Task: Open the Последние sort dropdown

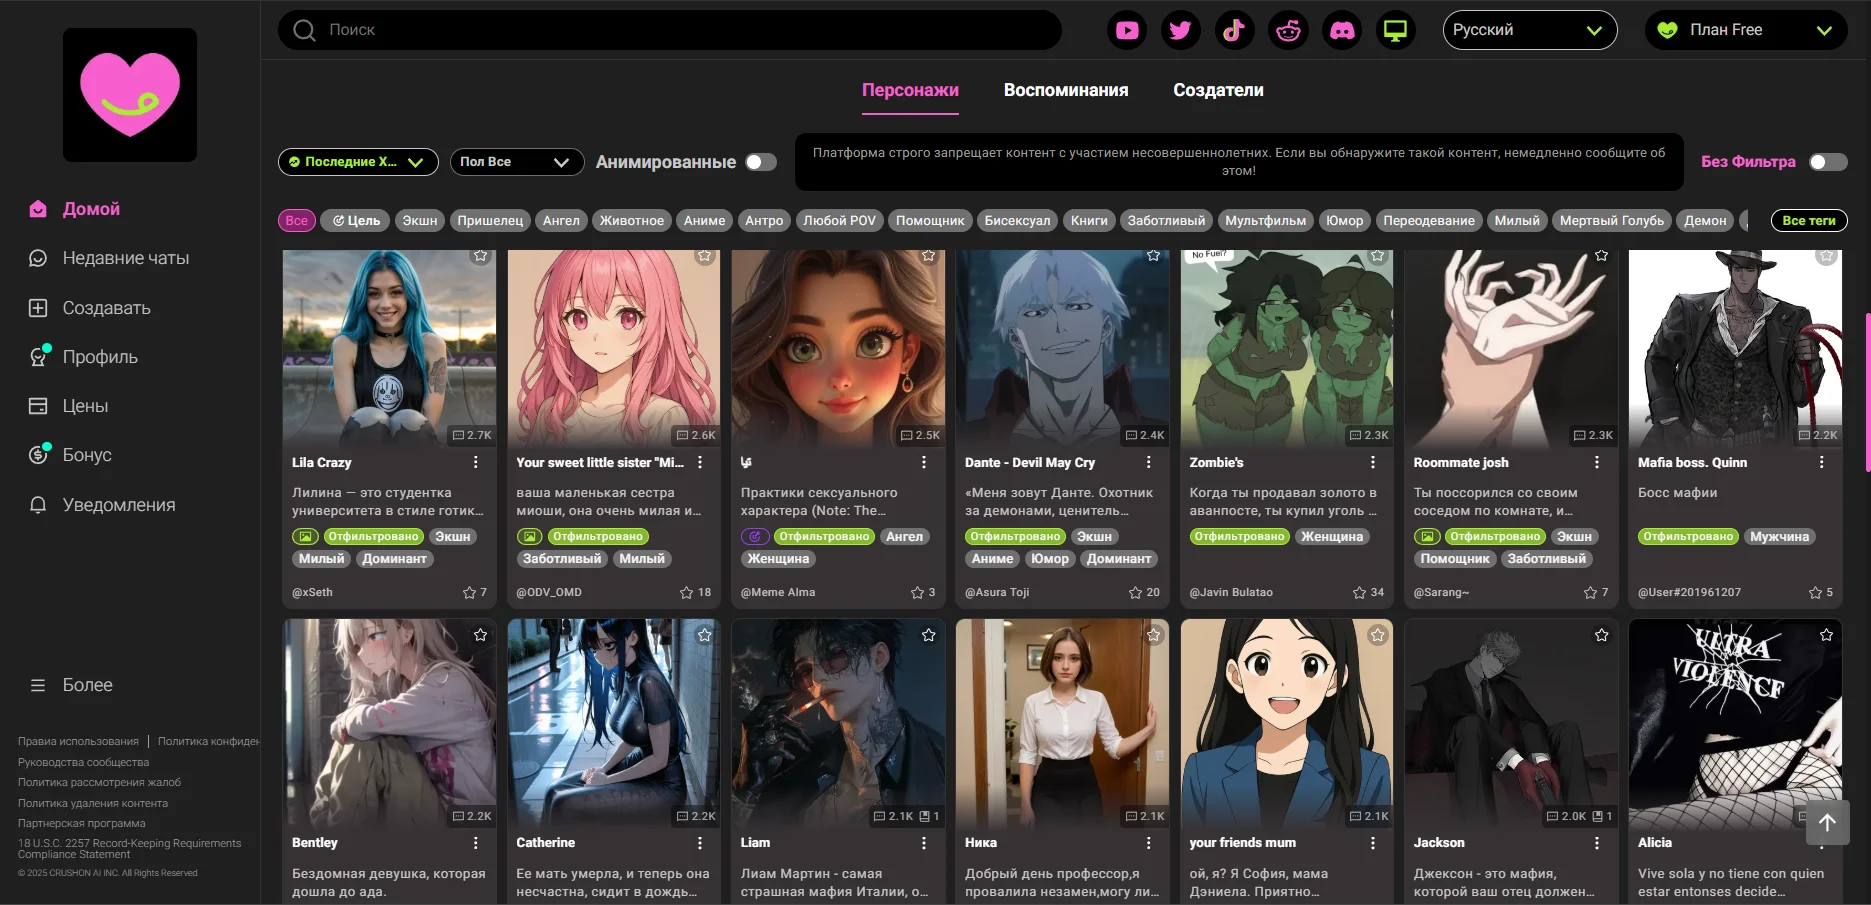Action: click(358, 162)
